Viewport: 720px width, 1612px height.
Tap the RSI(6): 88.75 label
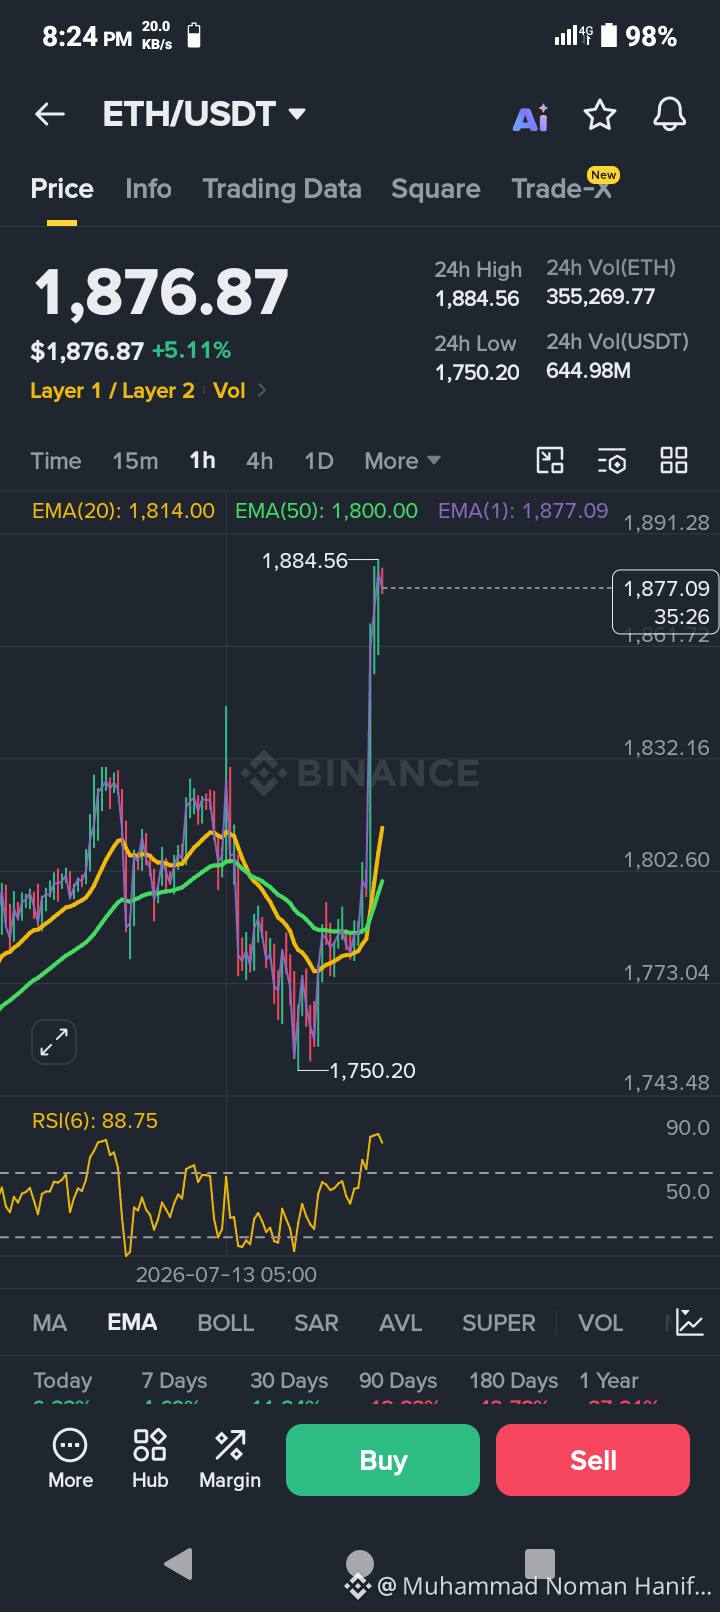click(x=95, y=1121)
